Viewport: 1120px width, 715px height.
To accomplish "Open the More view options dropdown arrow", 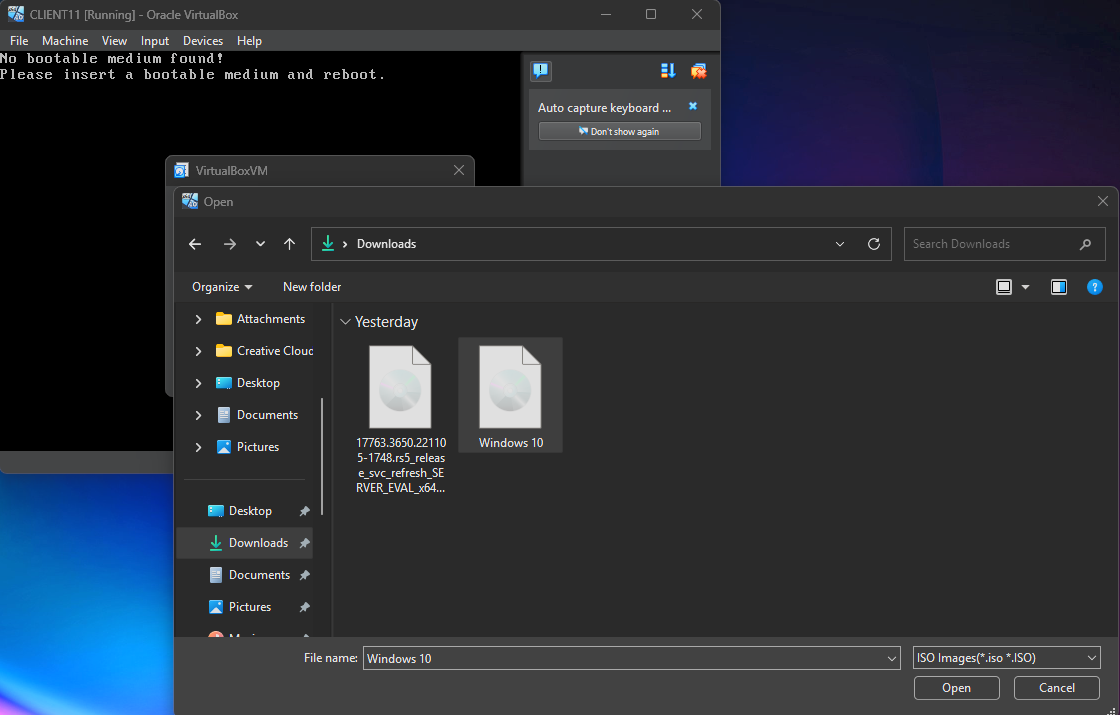I will 1025,287.
